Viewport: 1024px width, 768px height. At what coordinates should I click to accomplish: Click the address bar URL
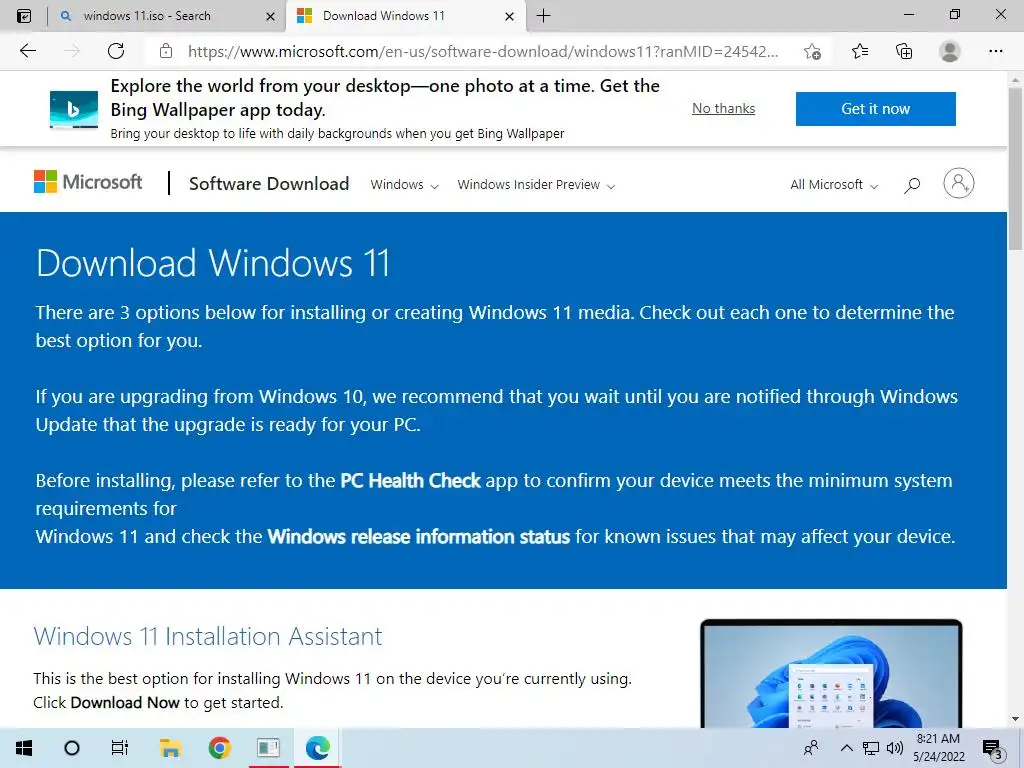[483, 52]
